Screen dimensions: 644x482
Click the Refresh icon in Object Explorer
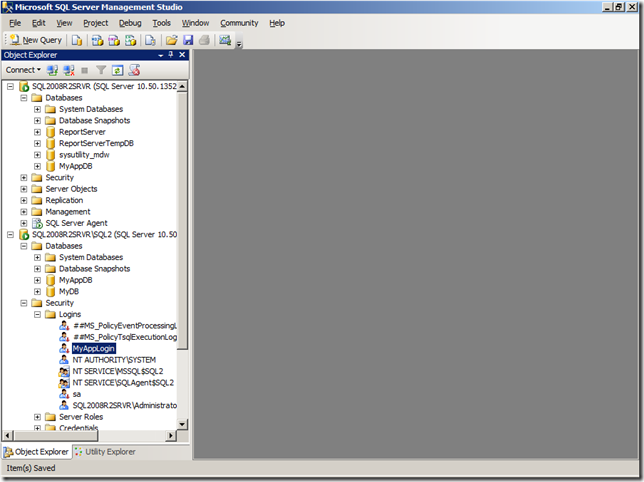click(117, 70)
